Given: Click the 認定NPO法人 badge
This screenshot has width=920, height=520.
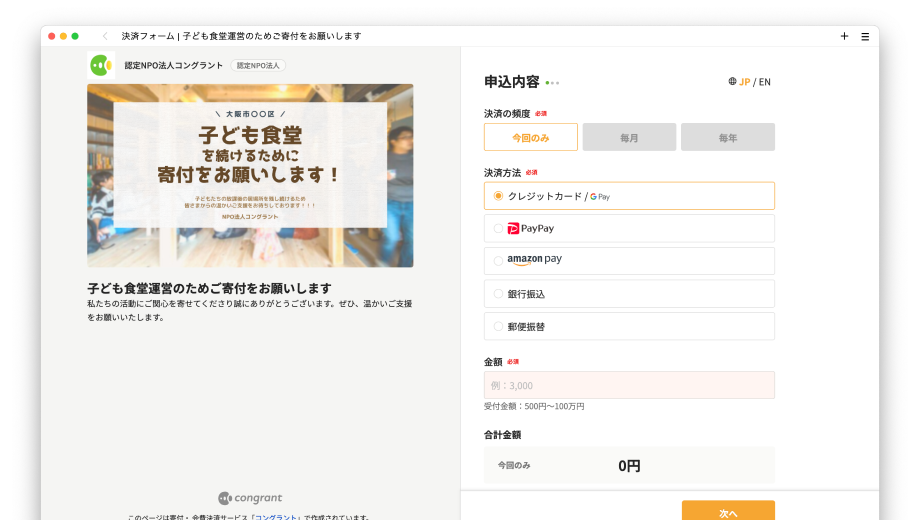Looking at the screenshot, I should [258, 66].
